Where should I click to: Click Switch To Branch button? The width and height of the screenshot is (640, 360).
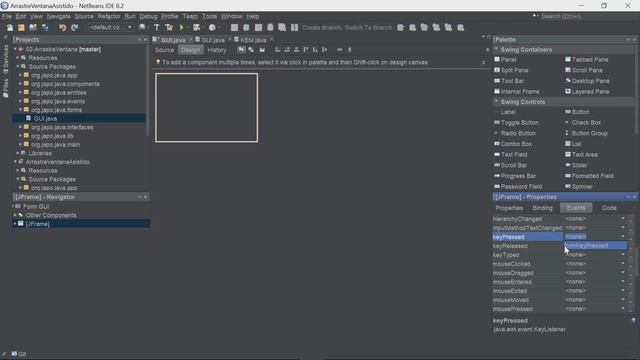[x=368, y=28]
